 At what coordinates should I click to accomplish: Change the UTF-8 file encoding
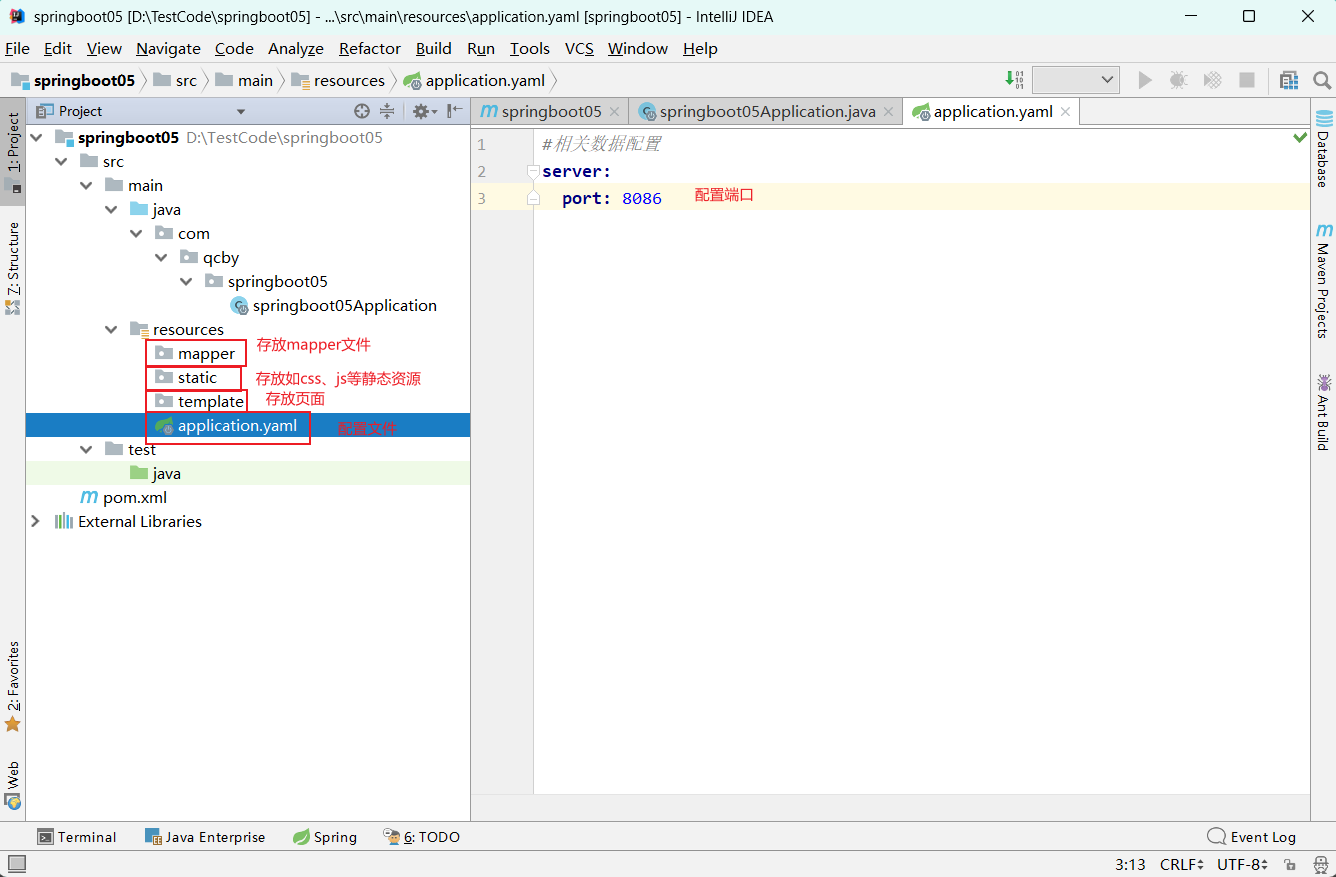[x=1242, y=864]
